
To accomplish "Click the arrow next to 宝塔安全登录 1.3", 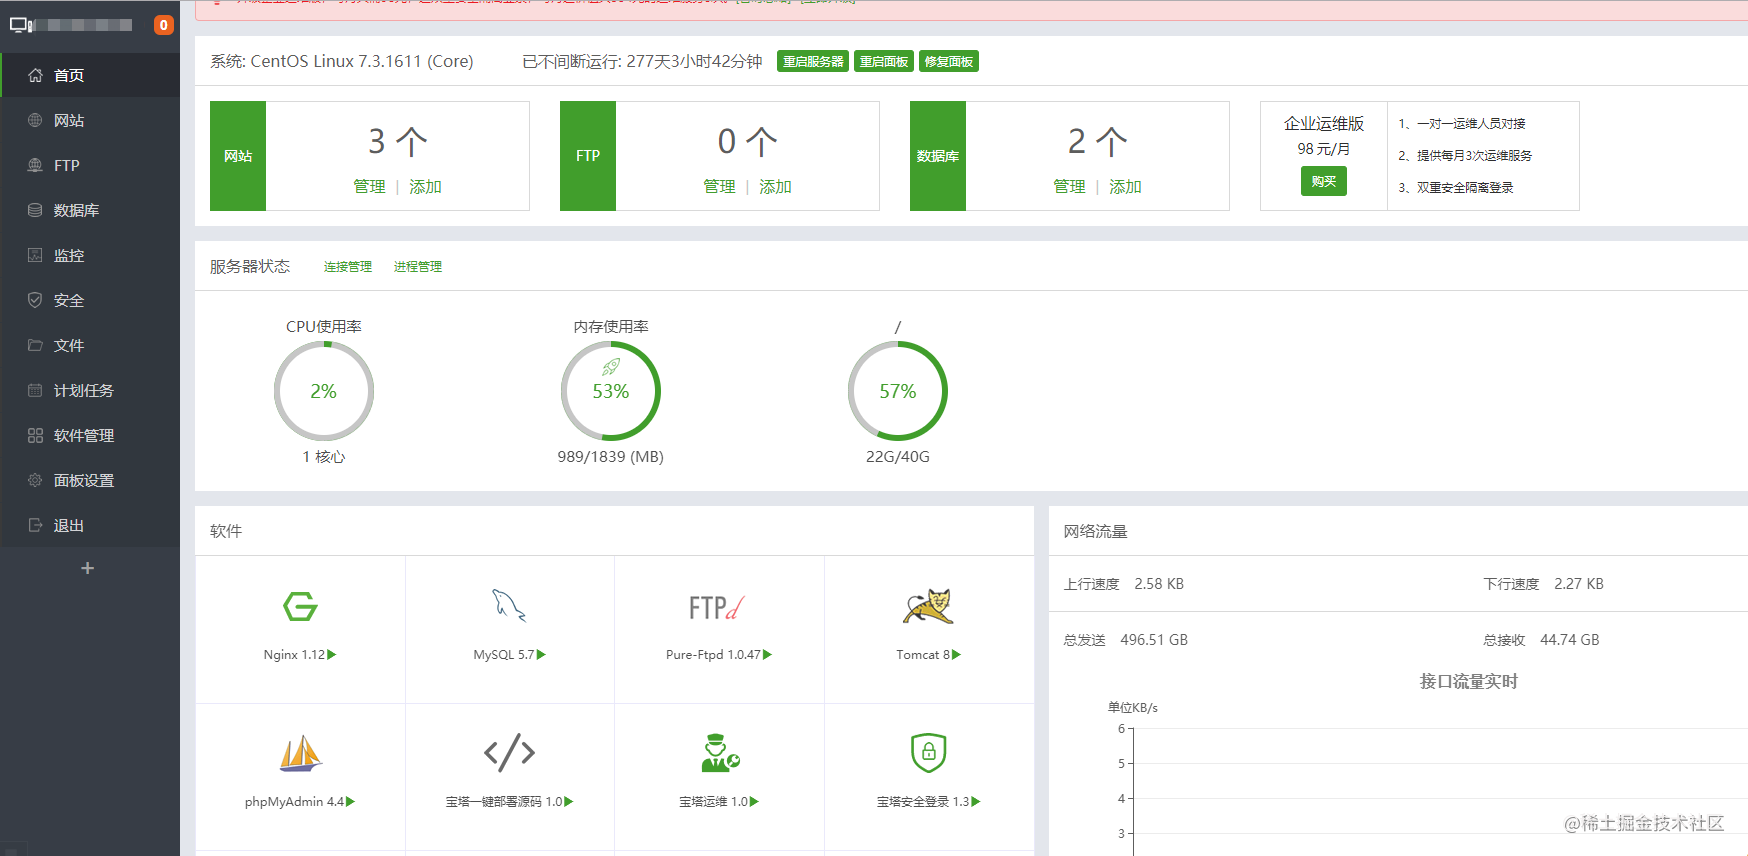I will [x=976, y=802].
